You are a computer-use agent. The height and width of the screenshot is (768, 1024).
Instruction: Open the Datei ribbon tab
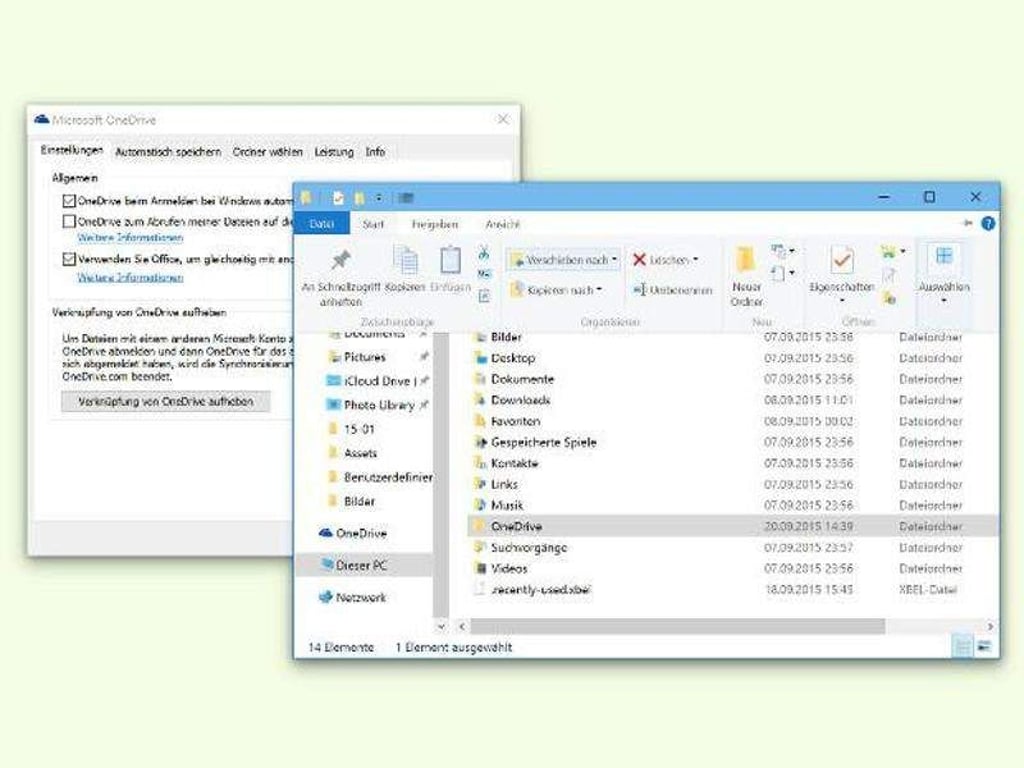[321, 223]
